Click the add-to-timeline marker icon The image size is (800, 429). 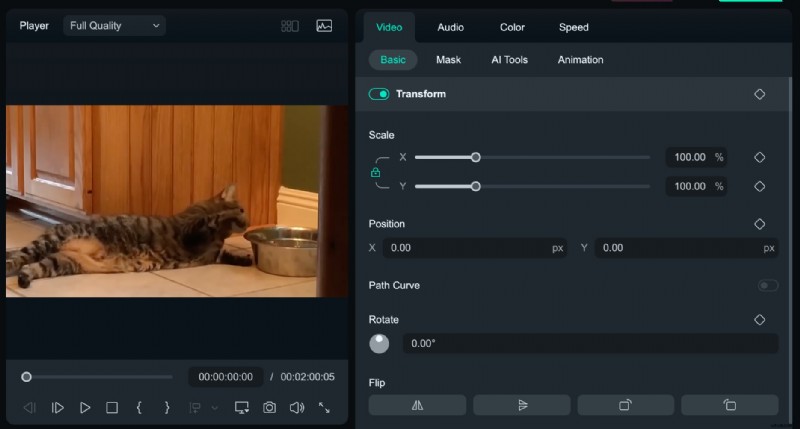[195, 408]
